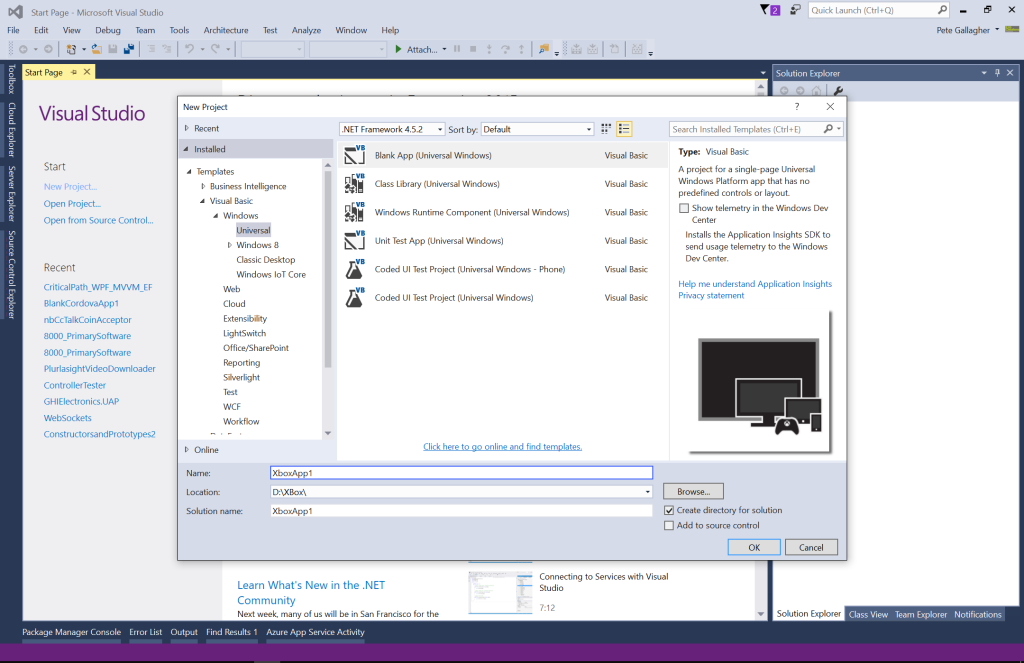
Task: Select Coded UI Test Project Phone template
Action: pyautogui.click(x=503, y=269)
